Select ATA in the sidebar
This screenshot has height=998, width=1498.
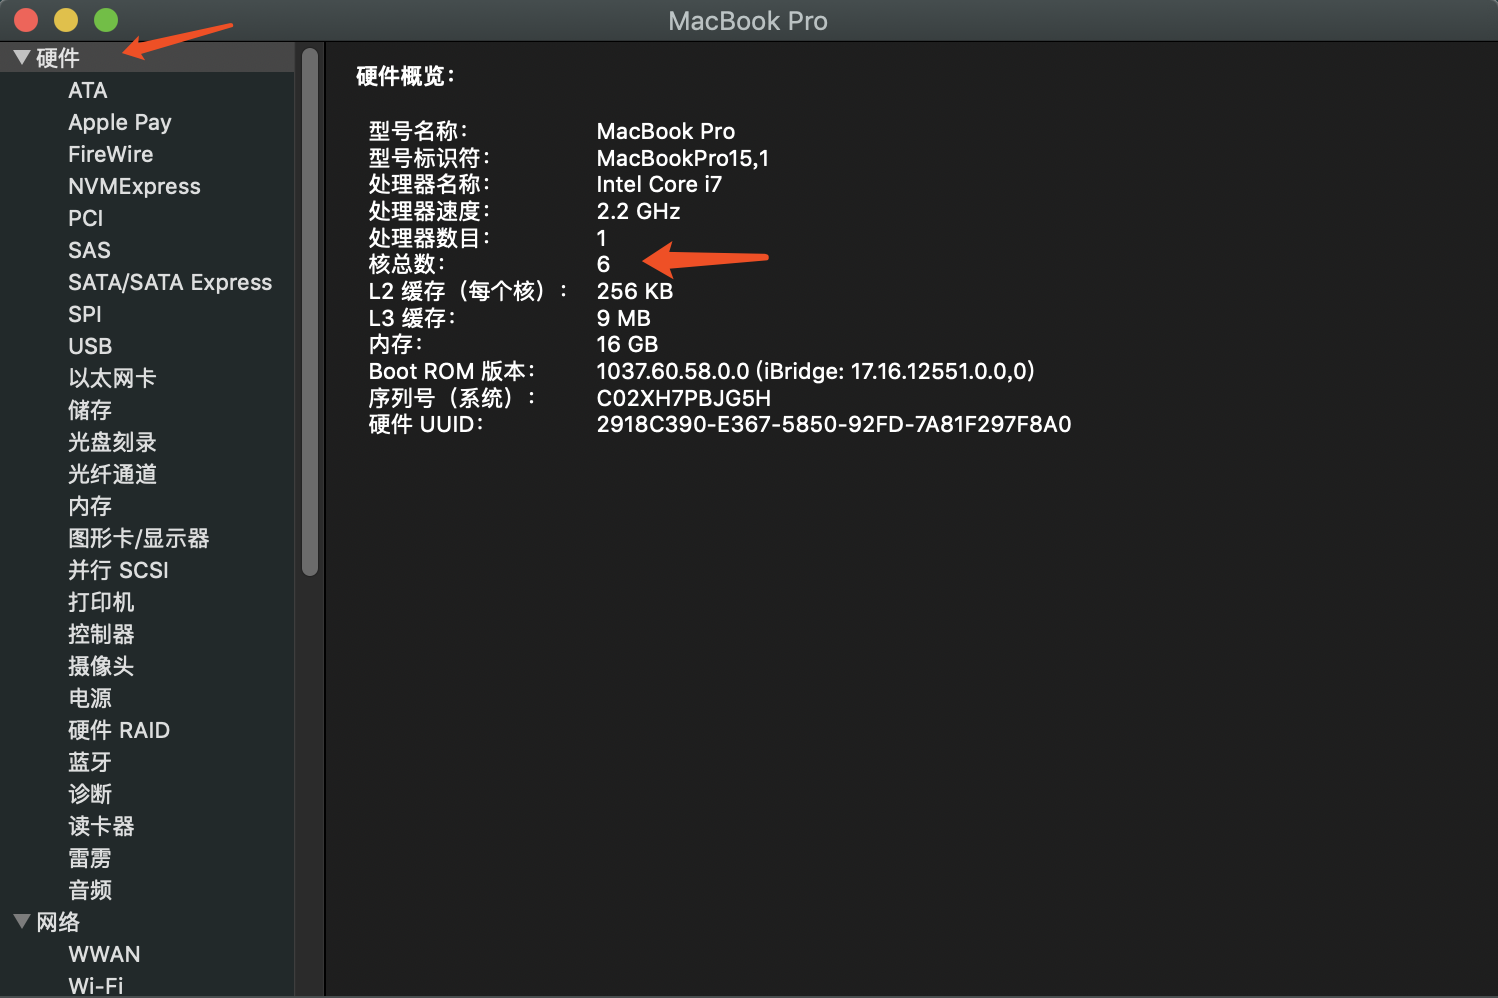coord(88,90)
